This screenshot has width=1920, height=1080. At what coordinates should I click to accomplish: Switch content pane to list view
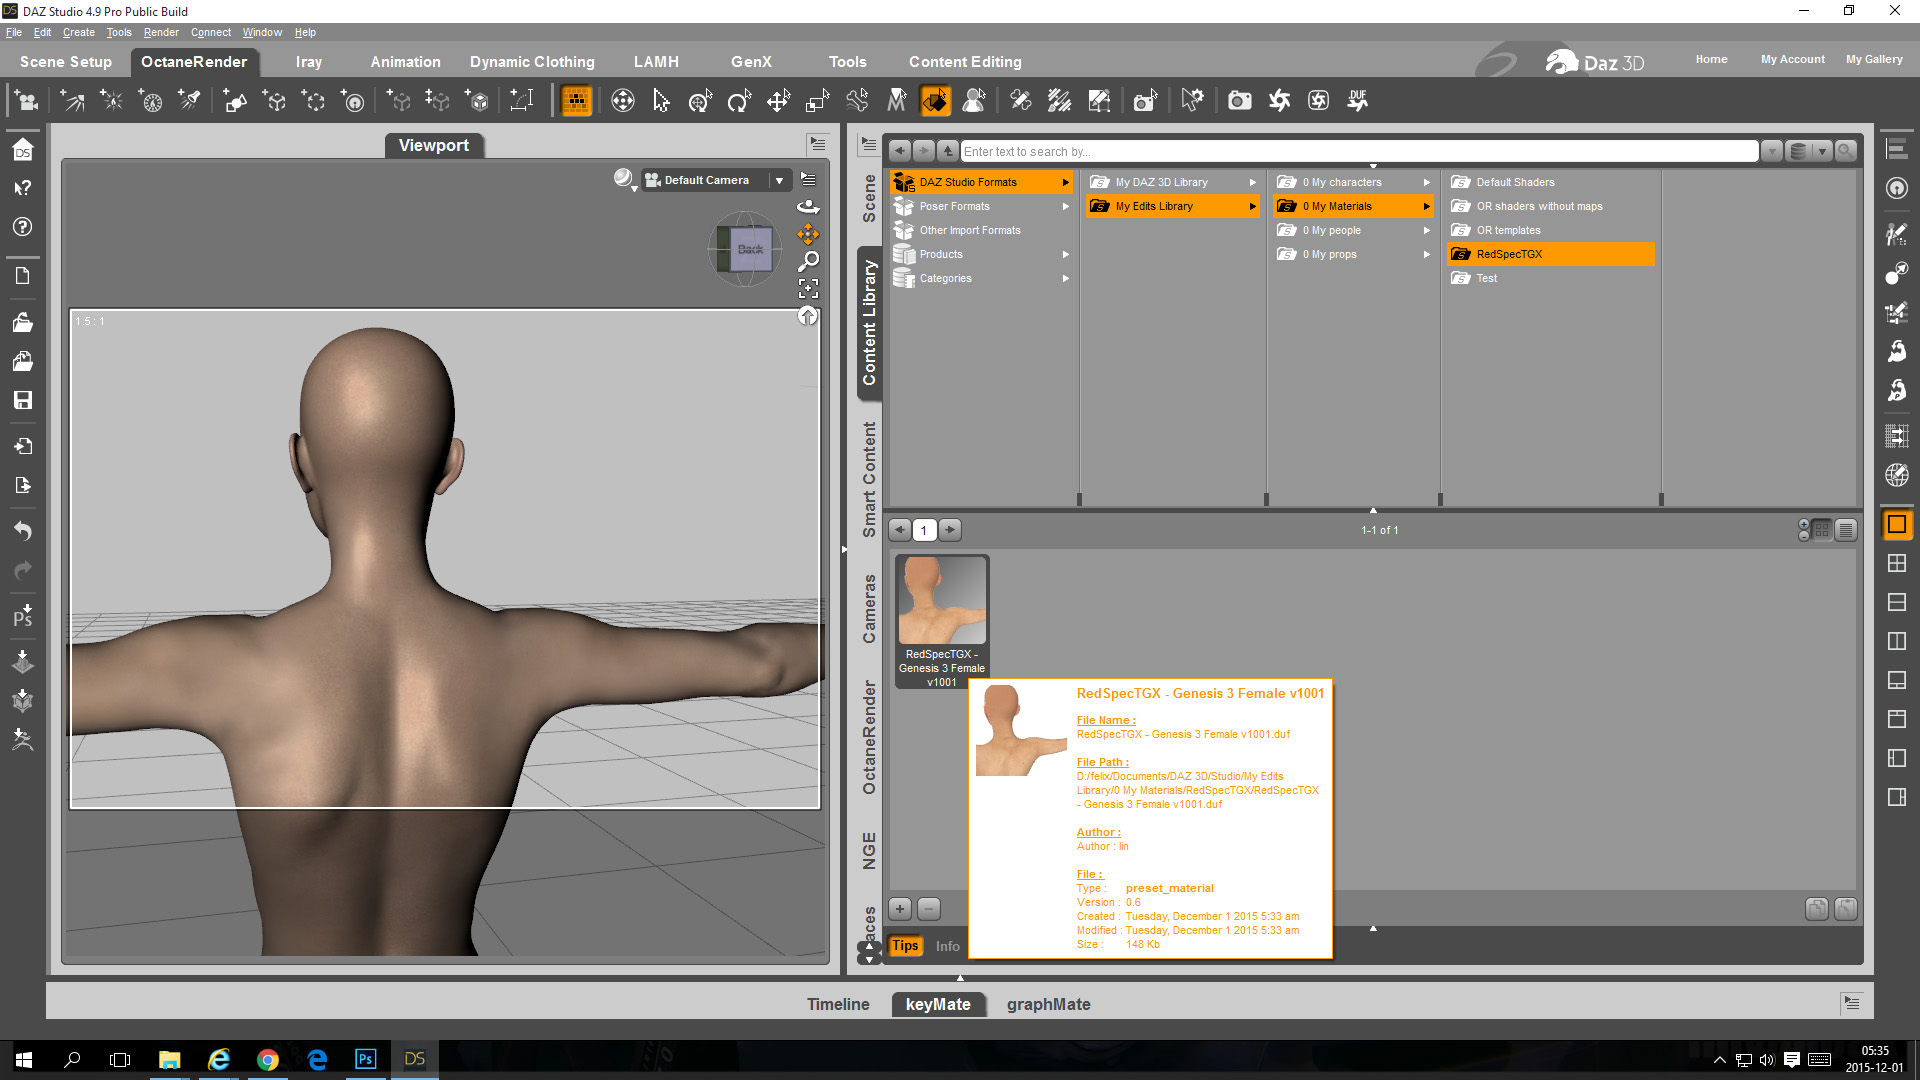click(x=1846, y=530)
